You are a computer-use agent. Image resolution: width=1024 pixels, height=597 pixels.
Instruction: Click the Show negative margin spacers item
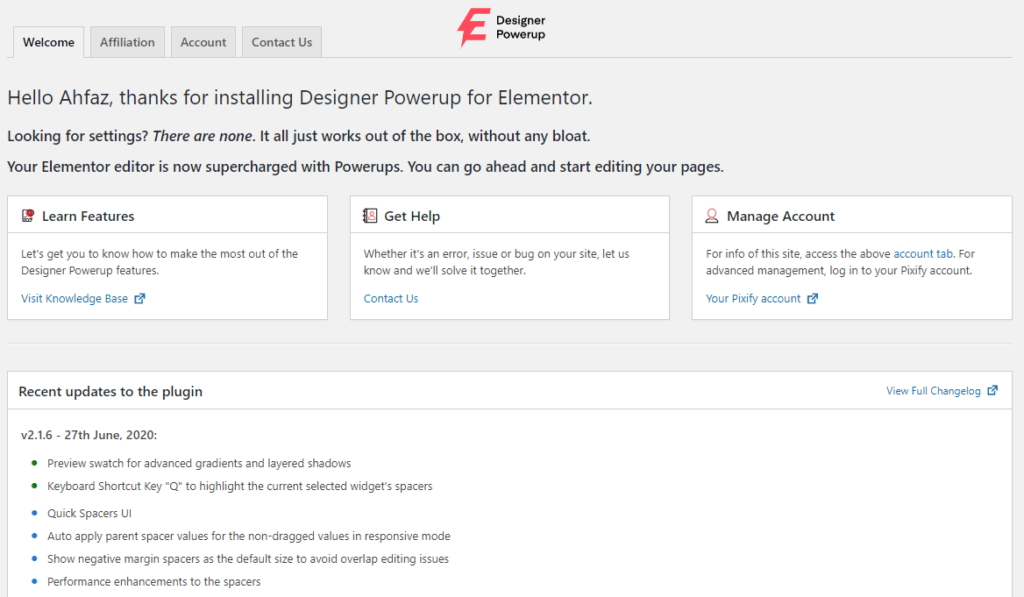pos(248,559)
